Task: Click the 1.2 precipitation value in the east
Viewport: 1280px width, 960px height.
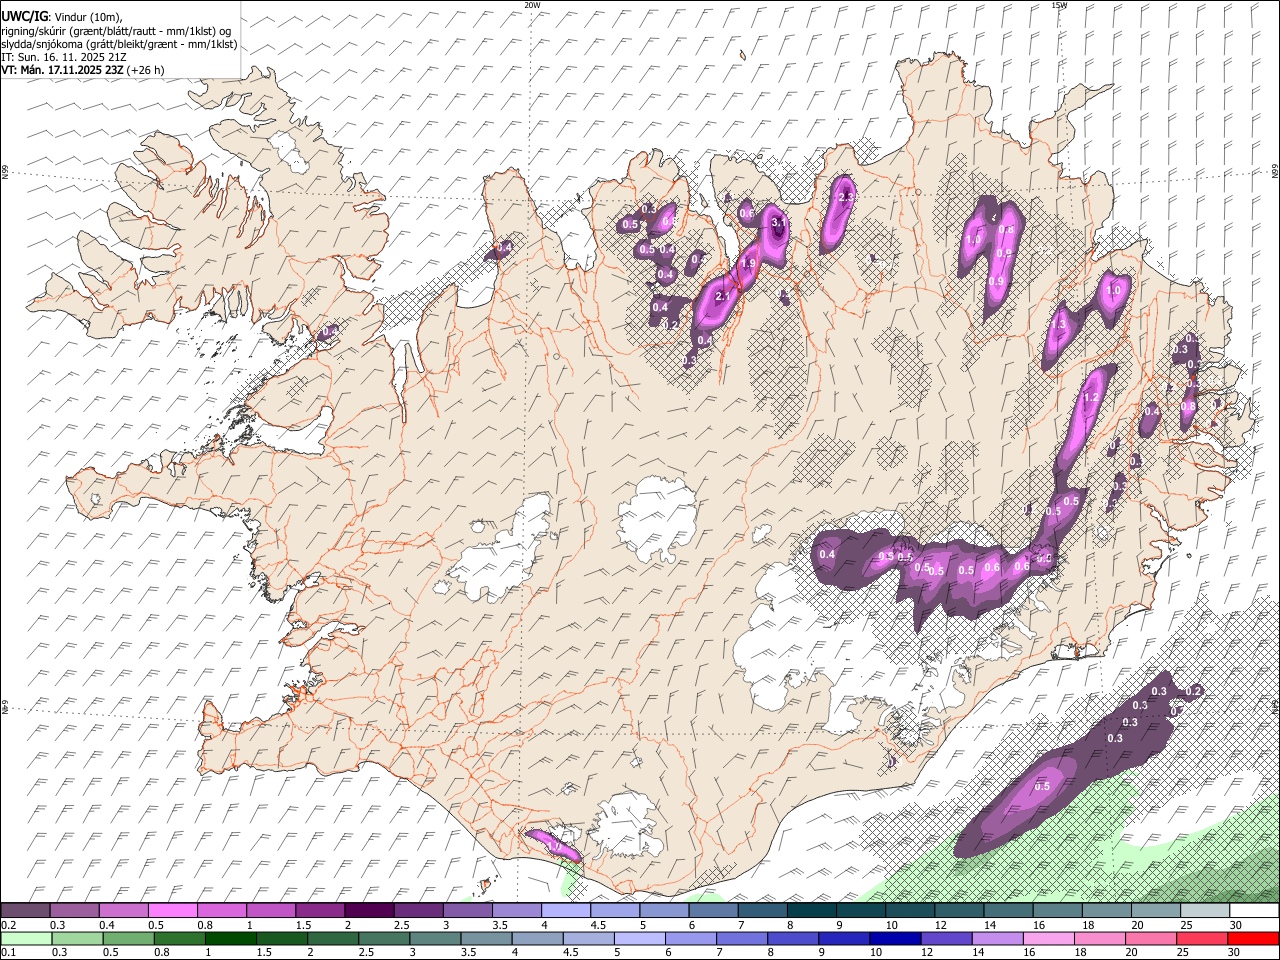Action: click(1091, 398)
